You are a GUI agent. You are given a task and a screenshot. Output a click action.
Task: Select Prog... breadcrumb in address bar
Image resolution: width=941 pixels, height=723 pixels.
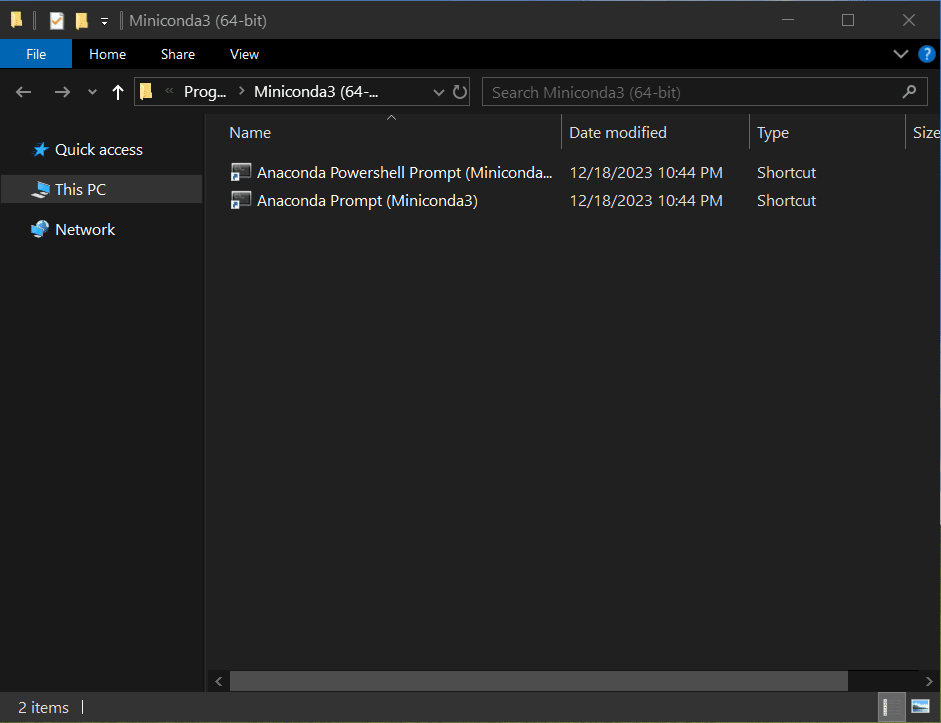click(x=205, y=92)
